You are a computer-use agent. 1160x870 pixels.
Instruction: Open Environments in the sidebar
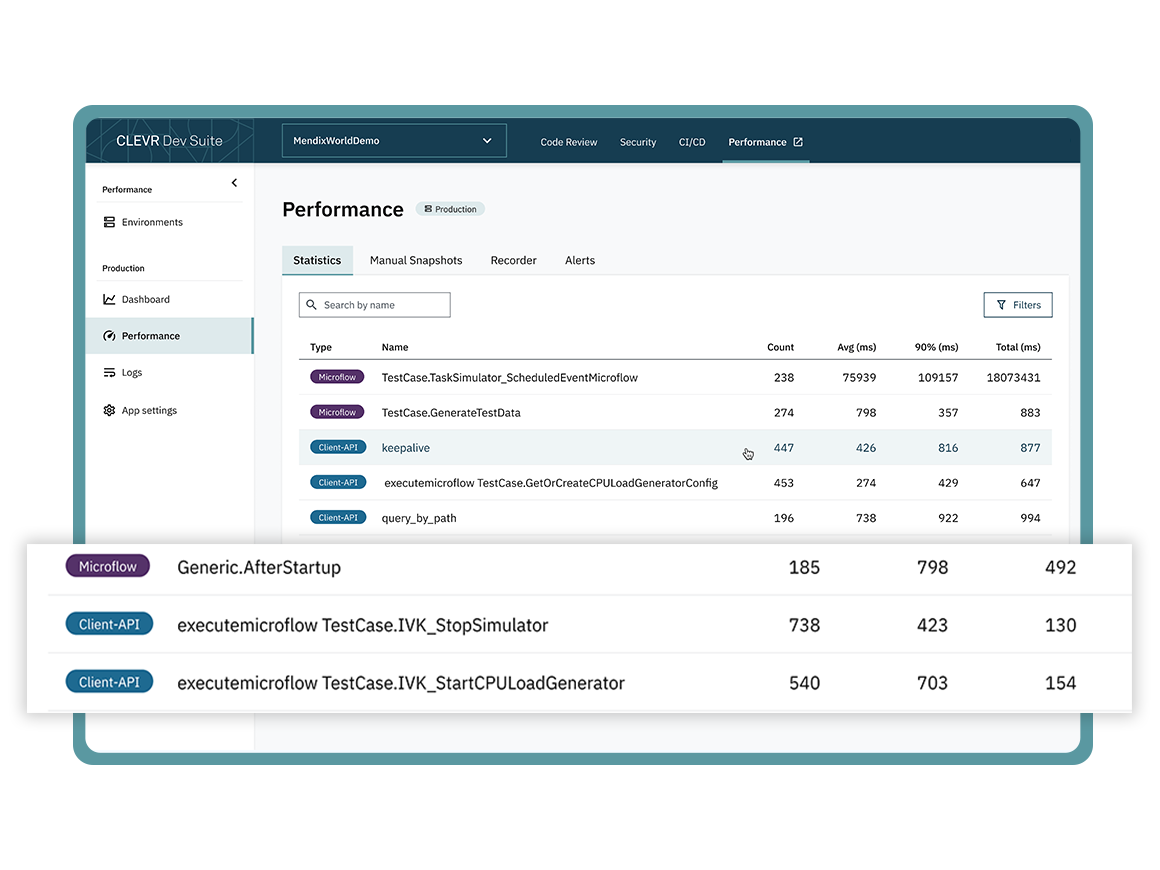pyautogui.click(x=152, y=222)
